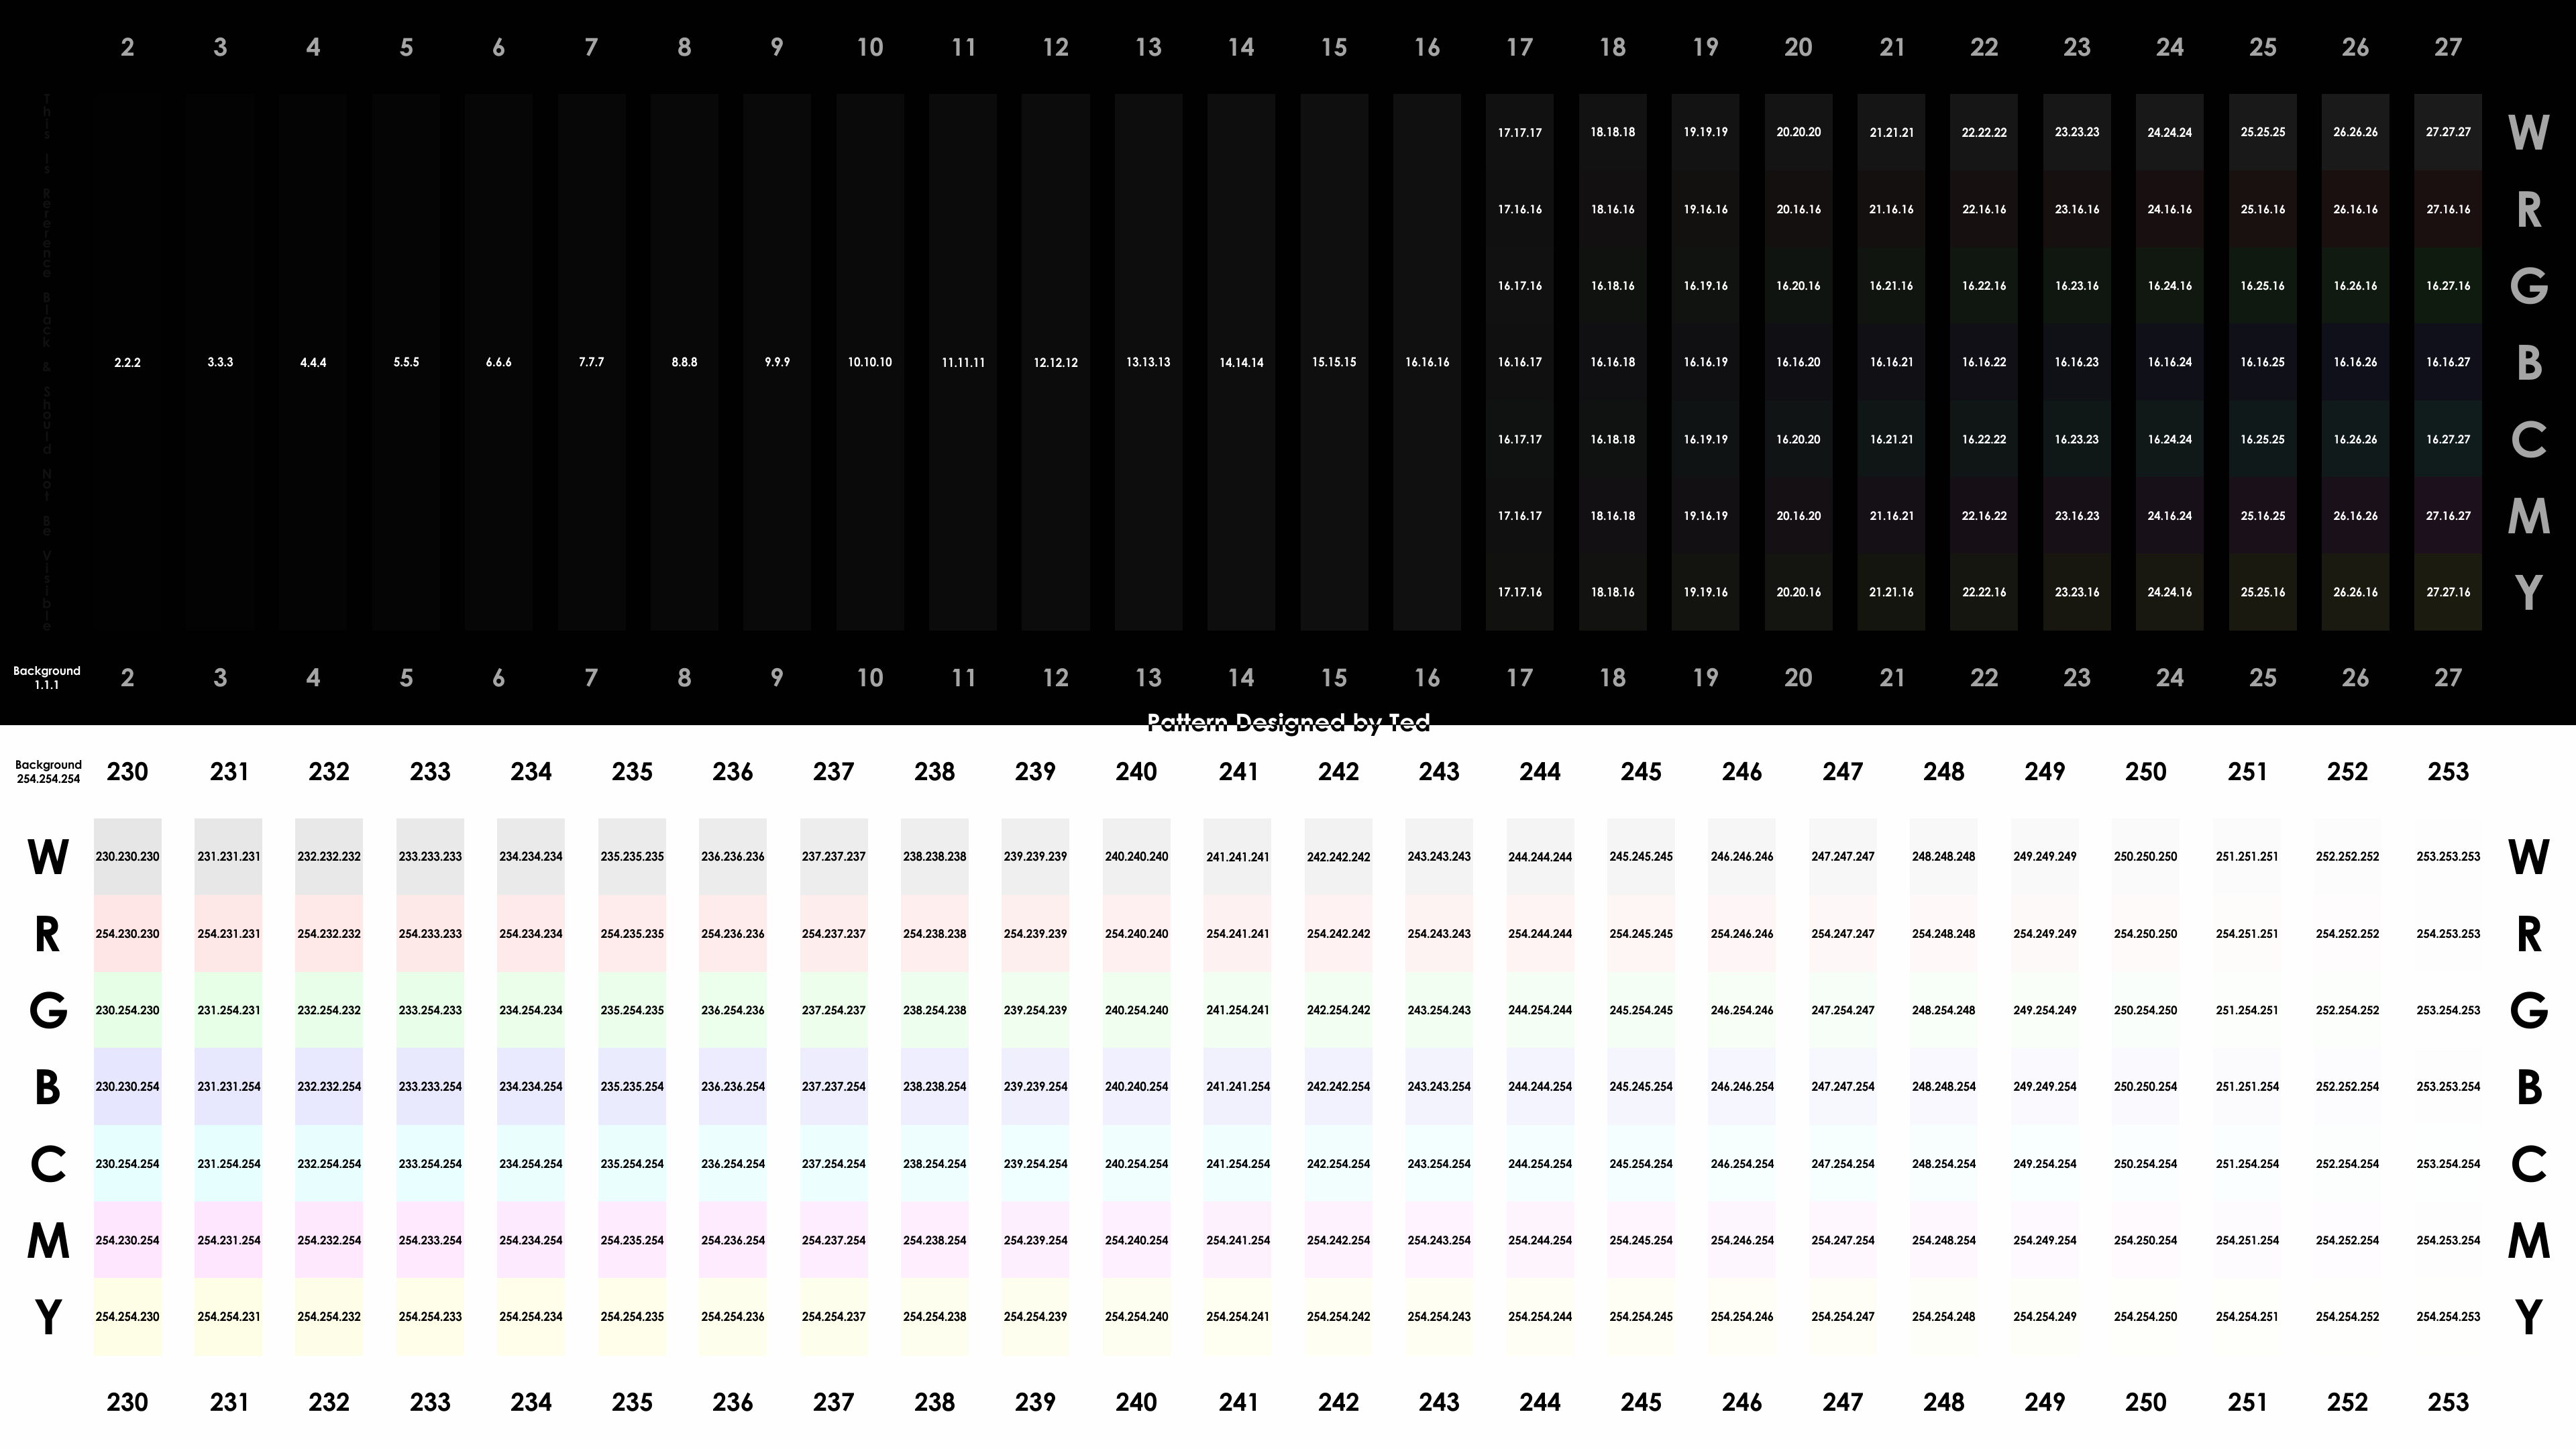Screen dimensions: 2576x1449
Task: Click the 230.254.230 green swatch
Action: [127, 1010]
